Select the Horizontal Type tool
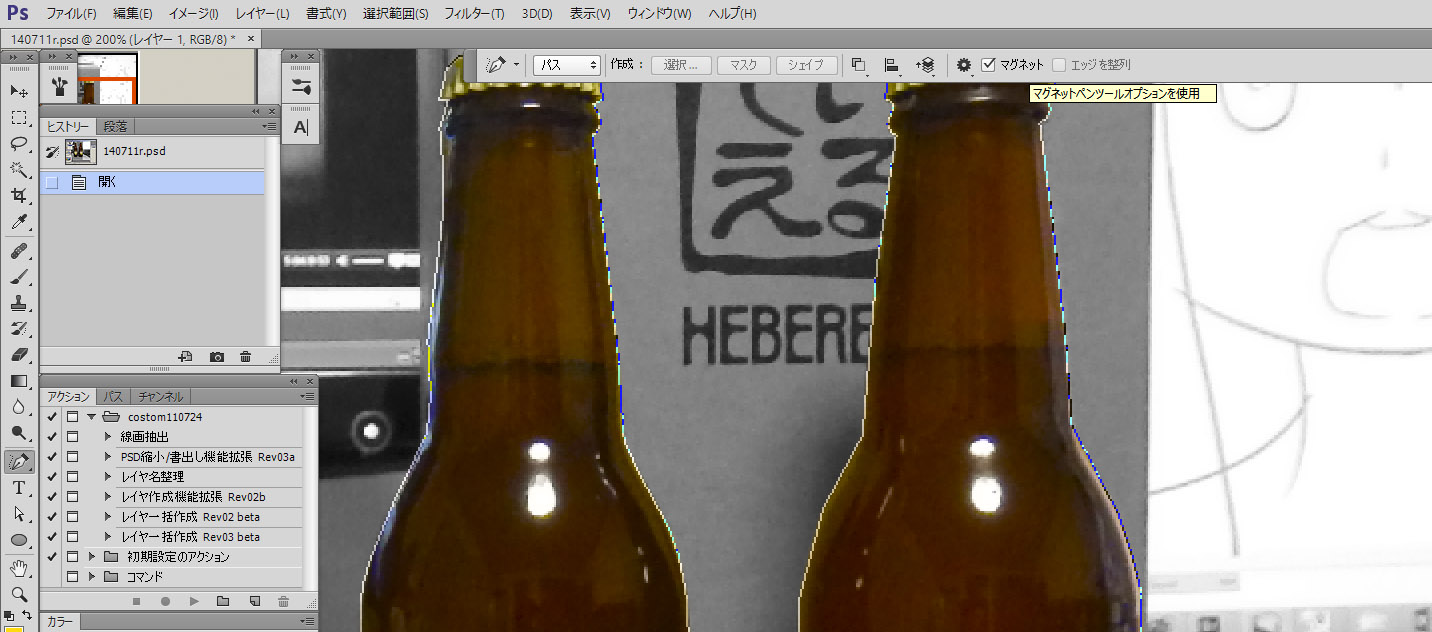 pos(19,488)
